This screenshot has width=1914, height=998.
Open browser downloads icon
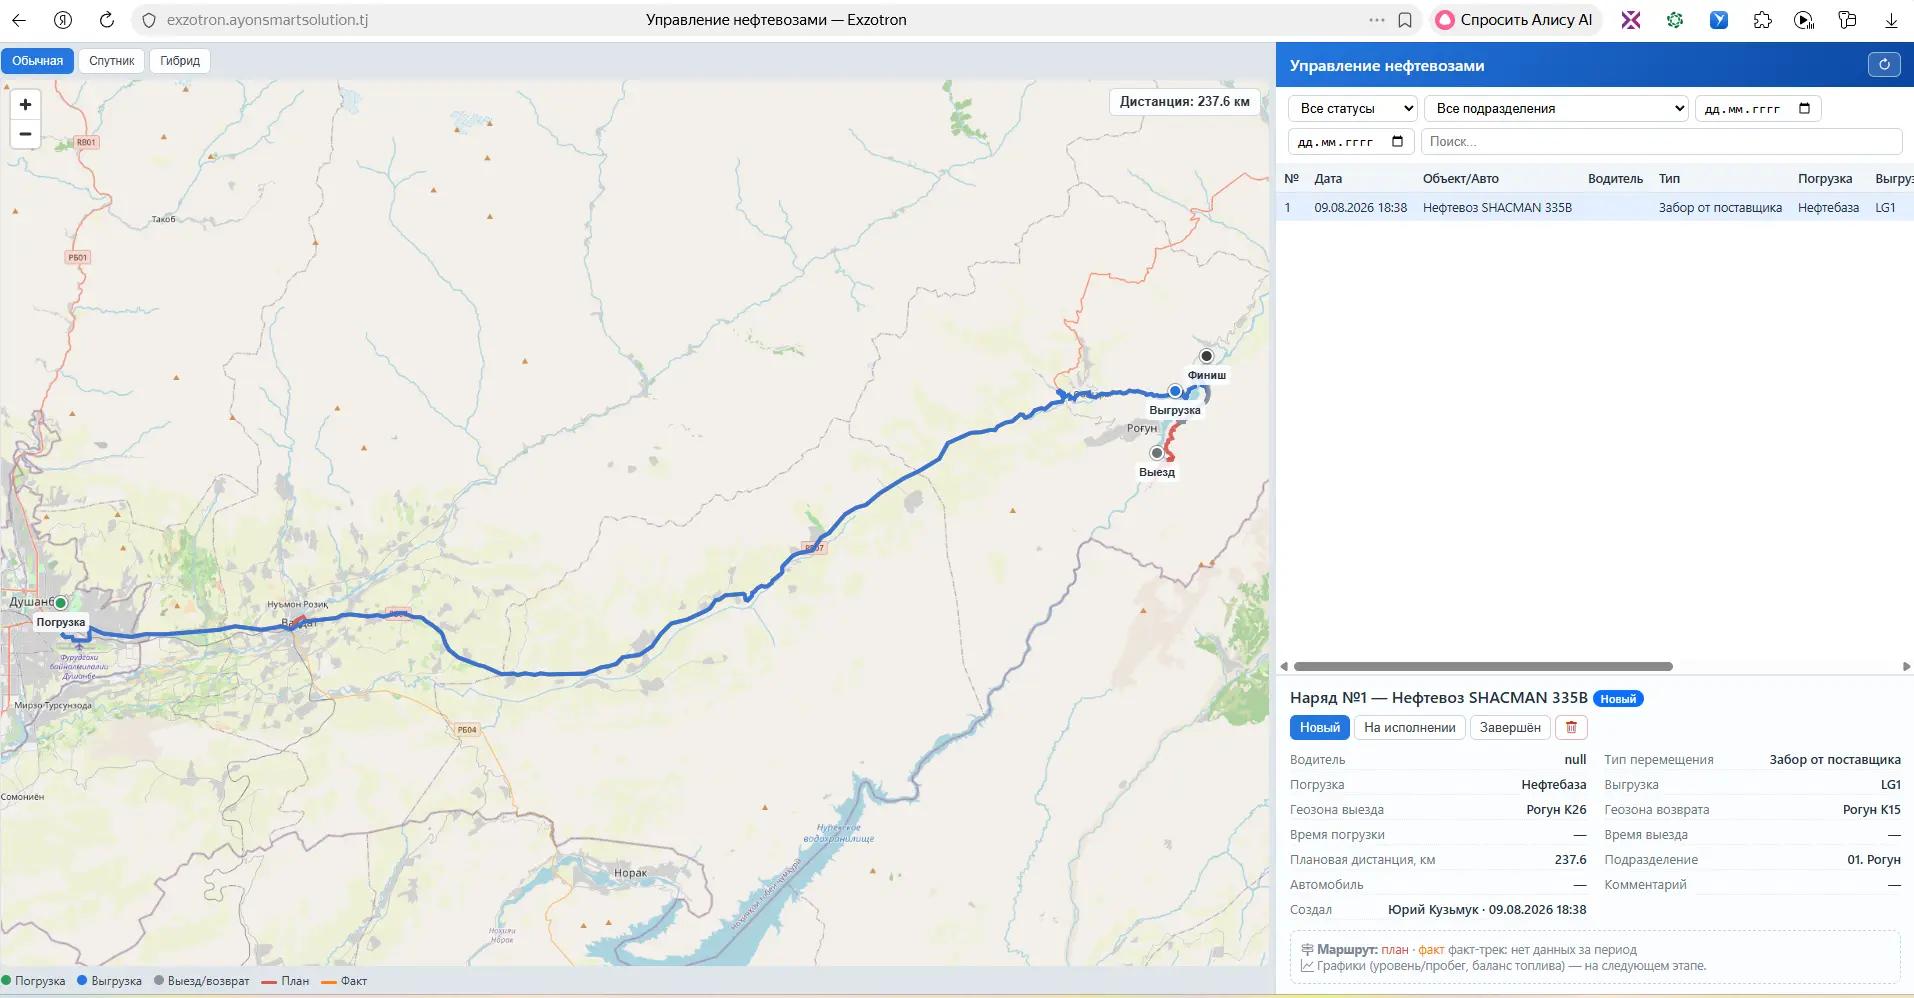pyautogui.click(x=1891, y=20)
